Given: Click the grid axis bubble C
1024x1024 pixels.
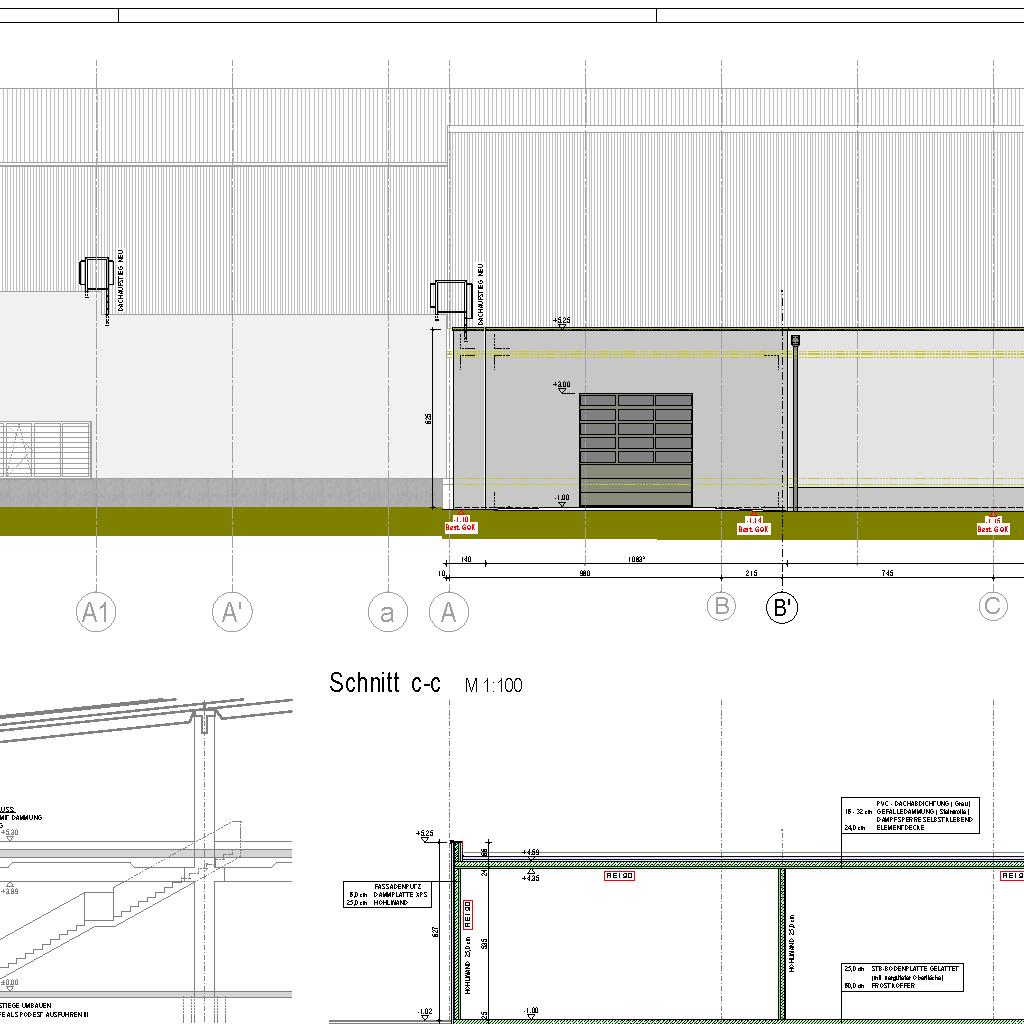Looking at the screenshot, I should tap(992, 606).
